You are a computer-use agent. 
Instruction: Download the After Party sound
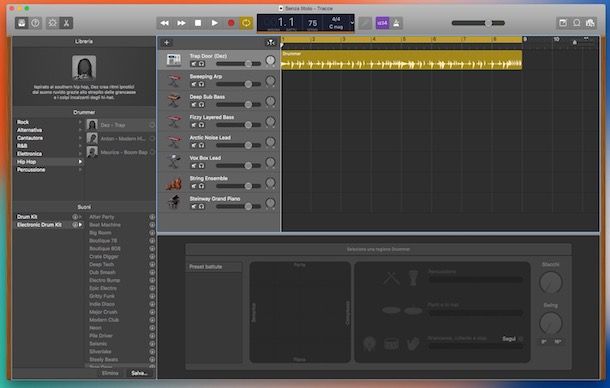point(152,217)
